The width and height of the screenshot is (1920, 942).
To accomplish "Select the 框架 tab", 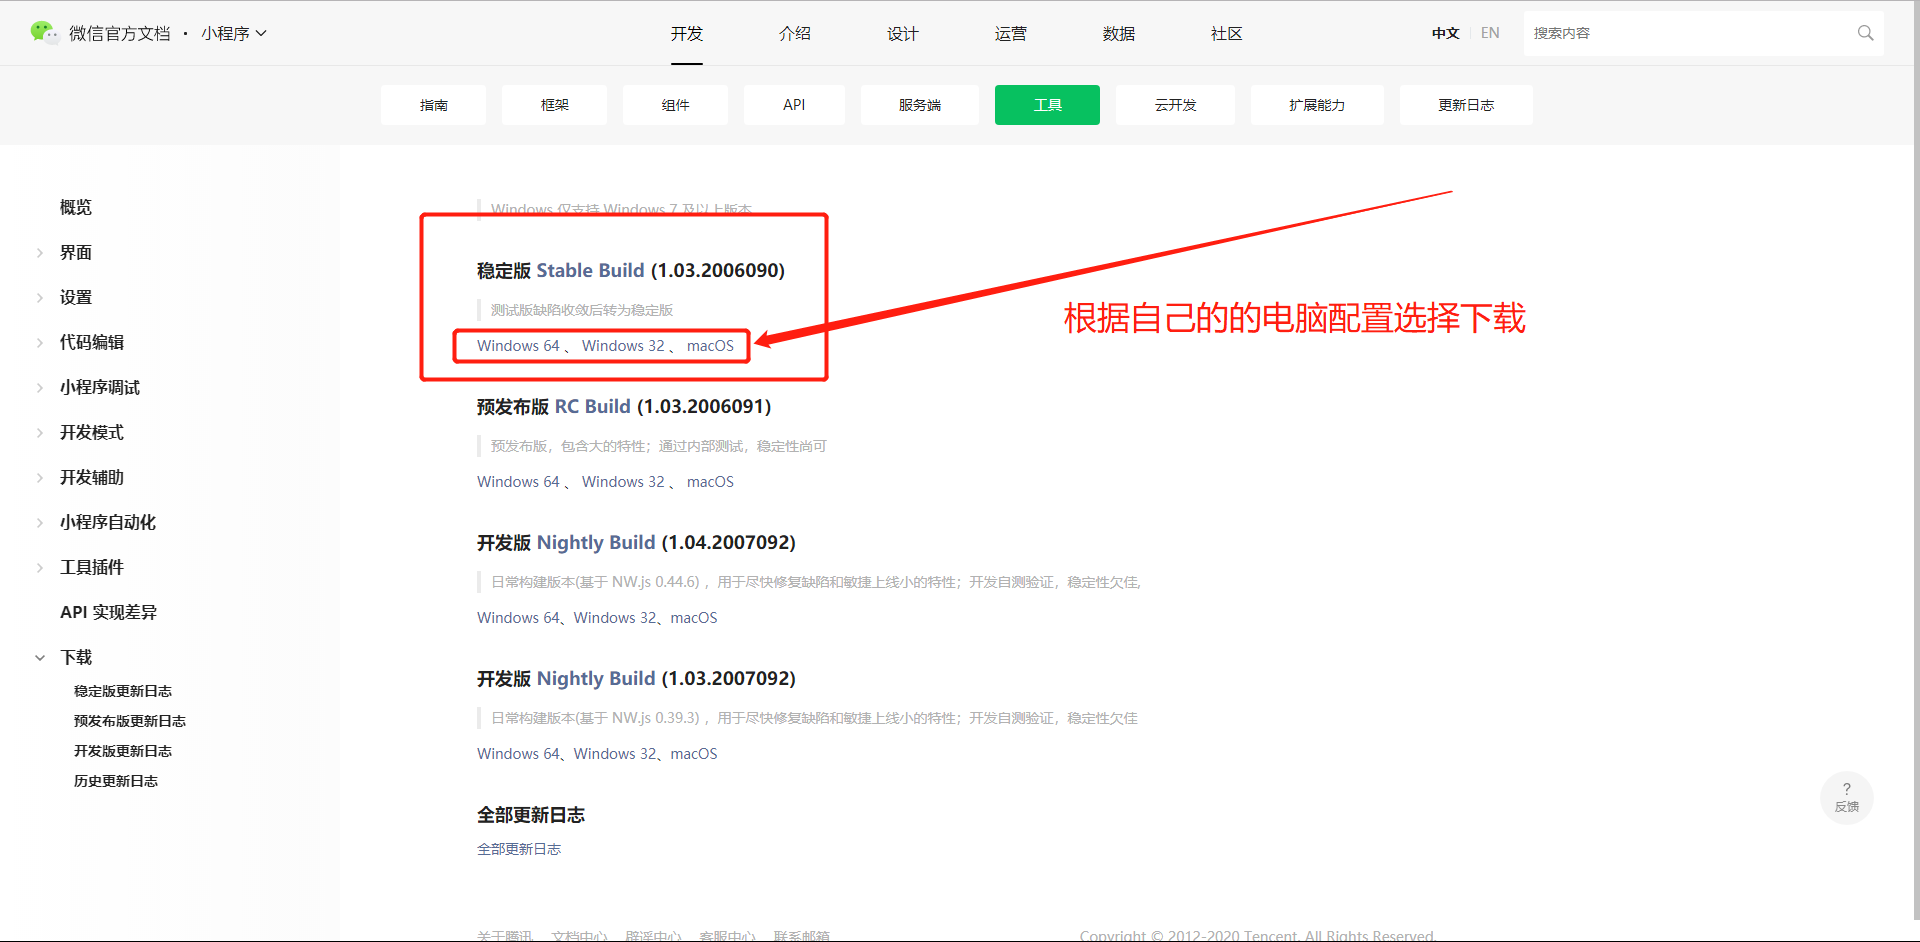I will [554, 105].
